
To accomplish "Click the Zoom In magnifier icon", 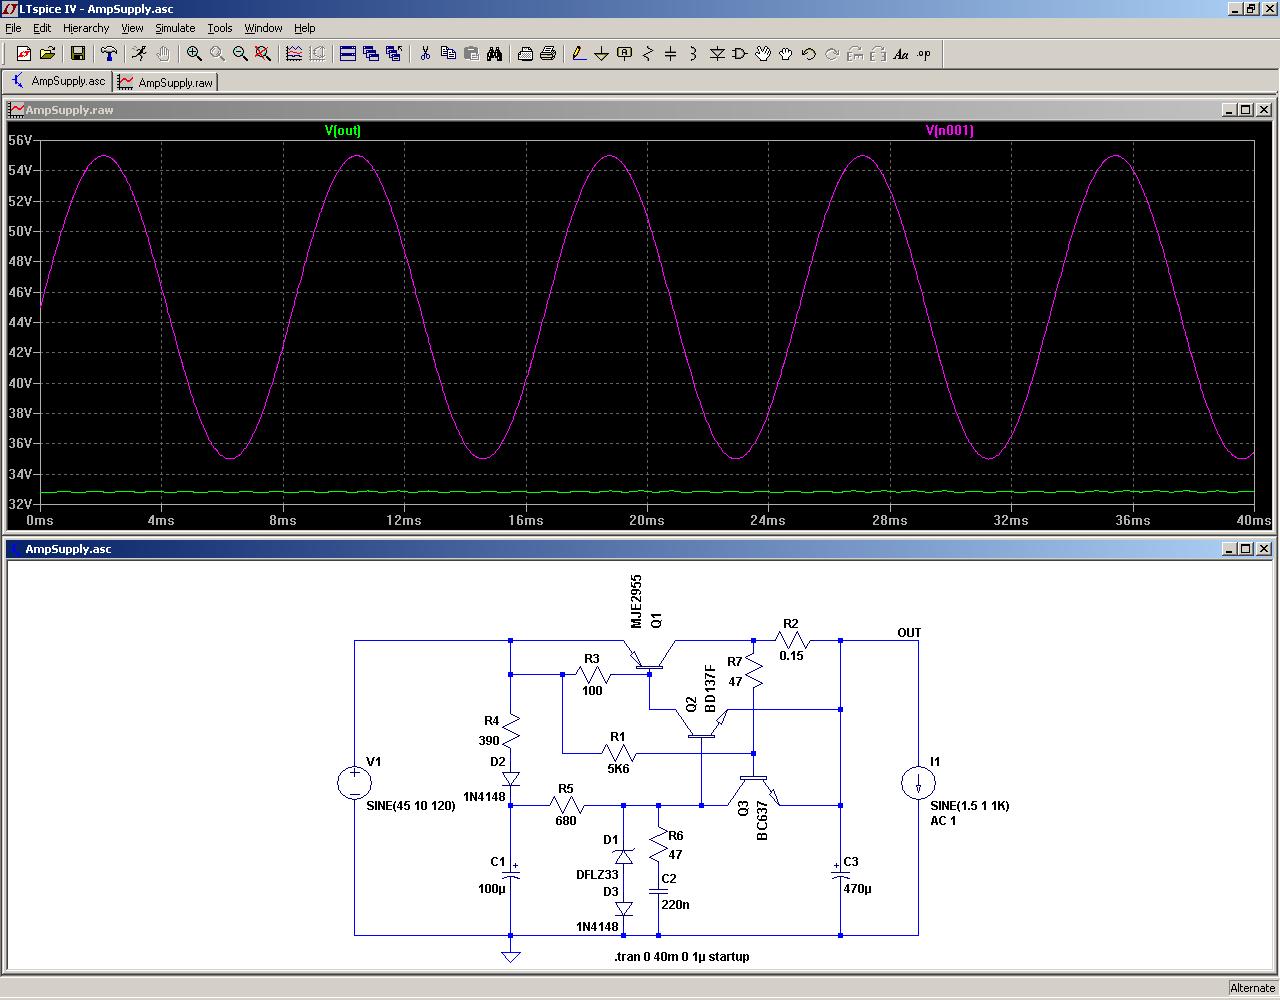I will [x=194, y=54].
